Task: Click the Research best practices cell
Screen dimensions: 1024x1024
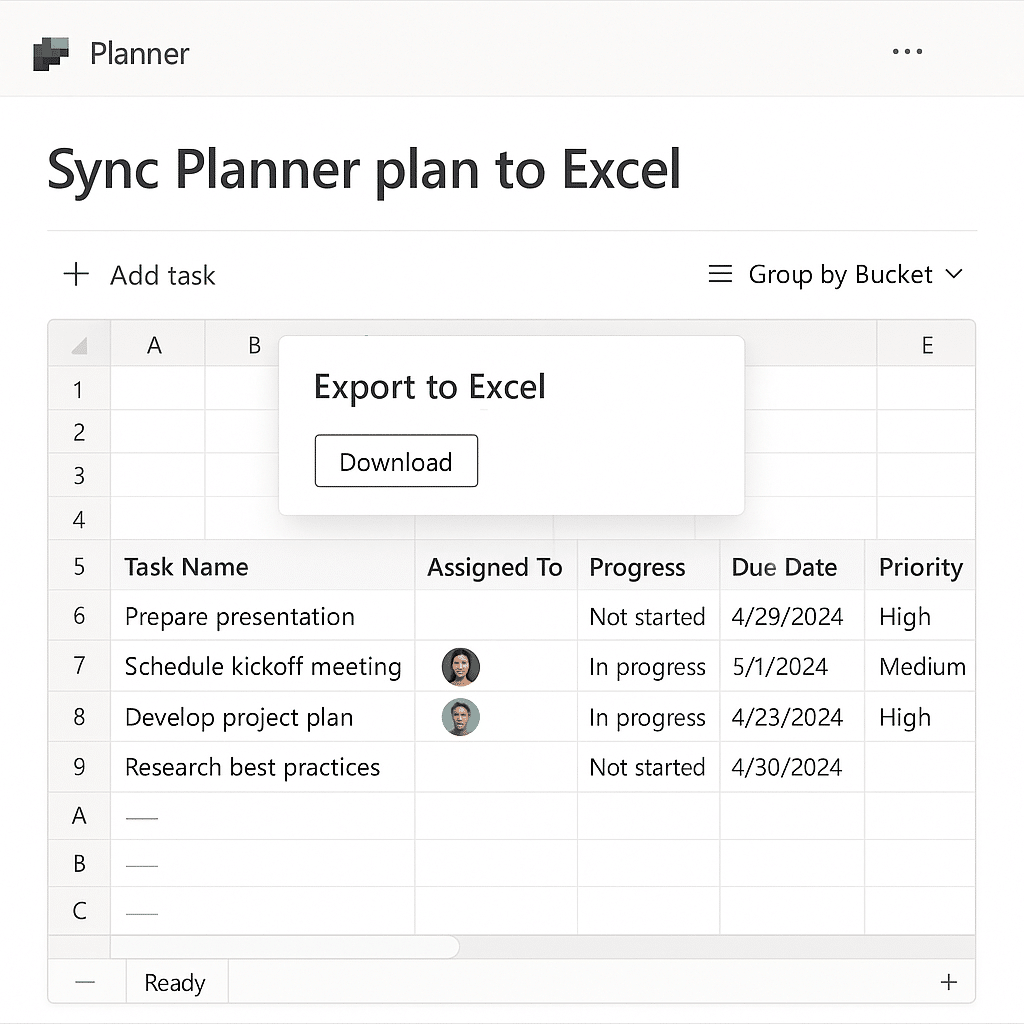Action: (263, 767)
